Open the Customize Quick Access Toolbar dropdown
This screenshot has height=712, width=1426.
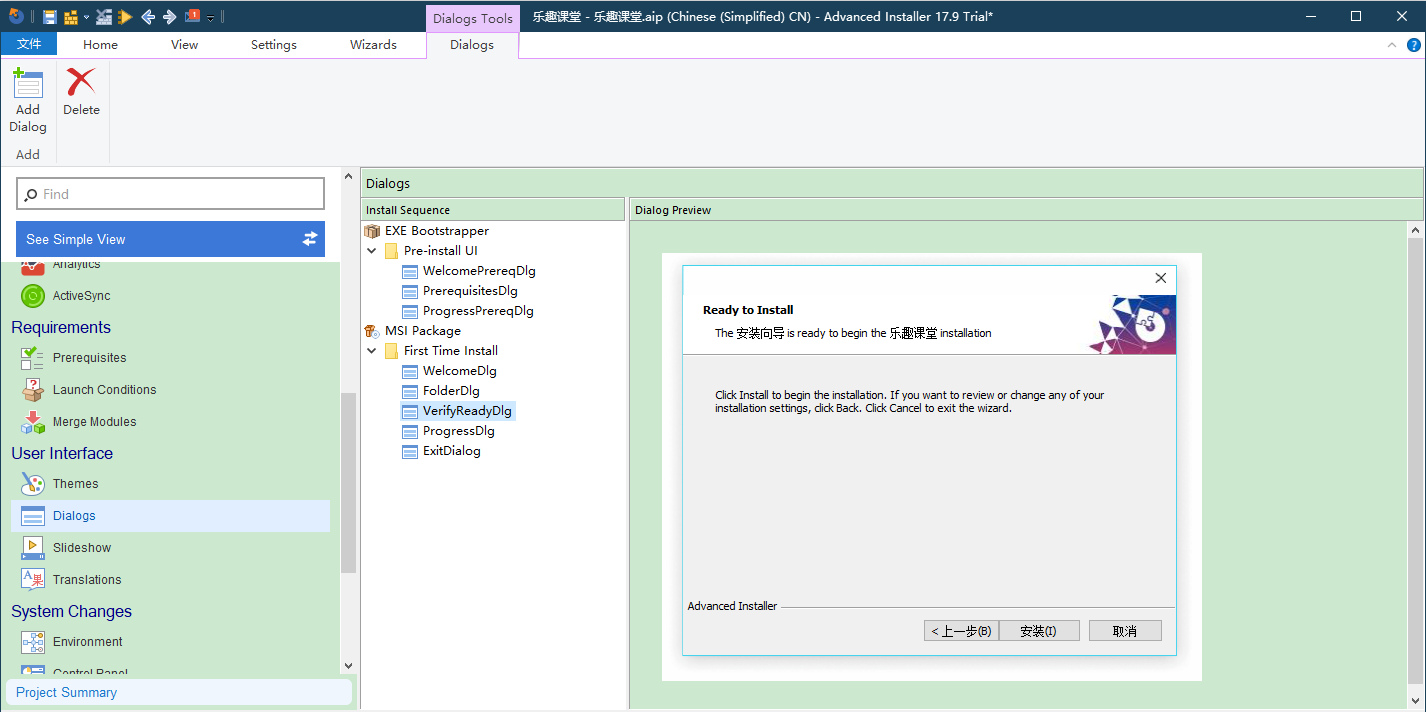pyautogui.click(x=211, y=18)
